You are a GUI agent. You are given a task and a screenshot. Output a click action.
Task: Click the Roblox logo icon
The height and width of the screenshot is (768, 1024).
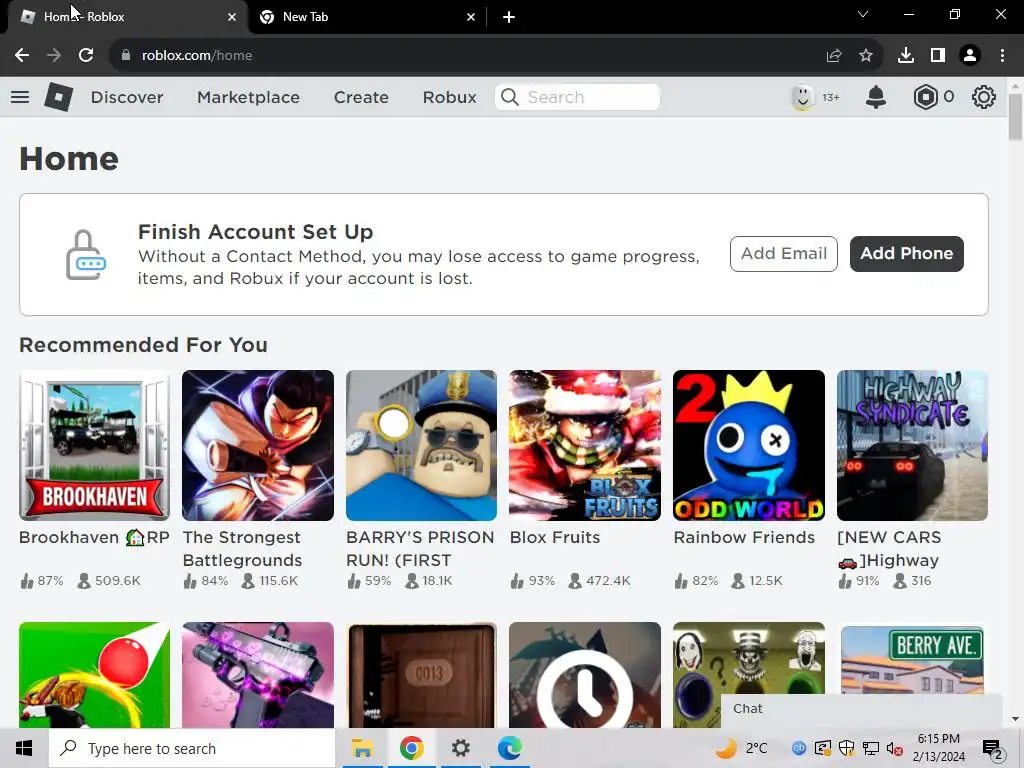click(58, 97)
